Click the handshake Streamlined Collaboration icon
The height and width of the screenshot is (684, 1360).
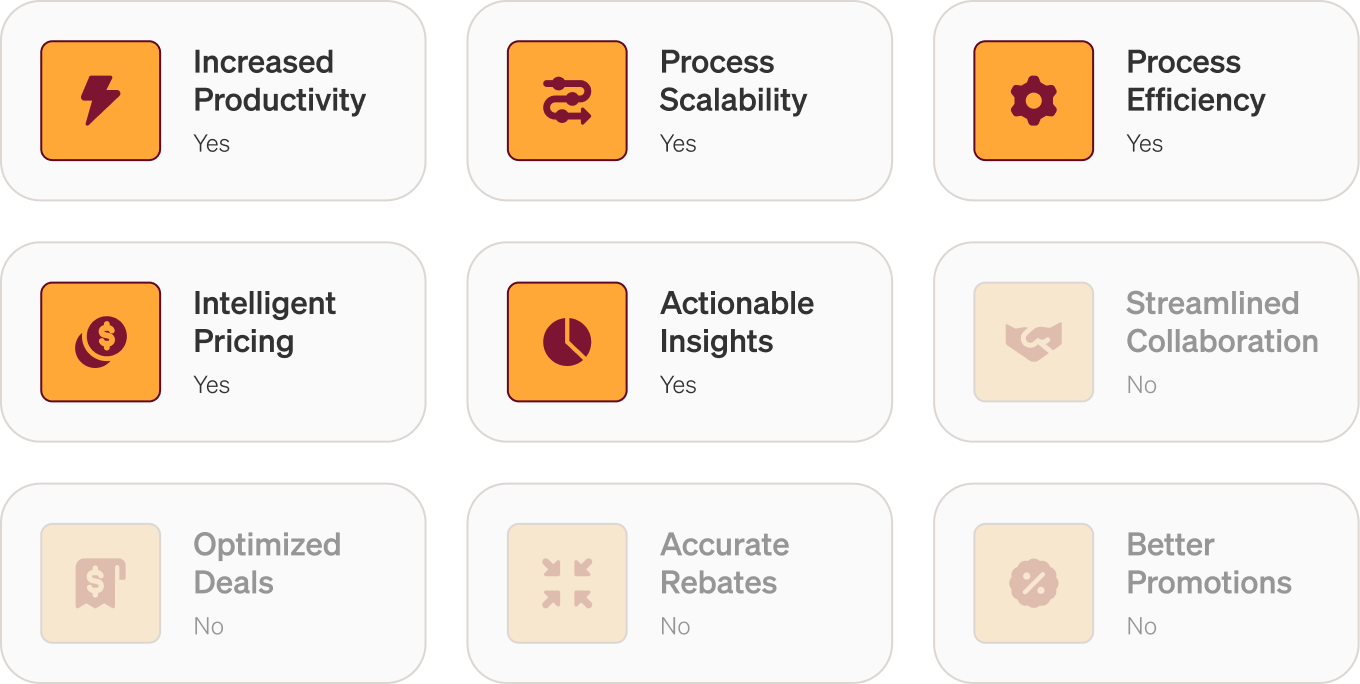pos(1033,342)
